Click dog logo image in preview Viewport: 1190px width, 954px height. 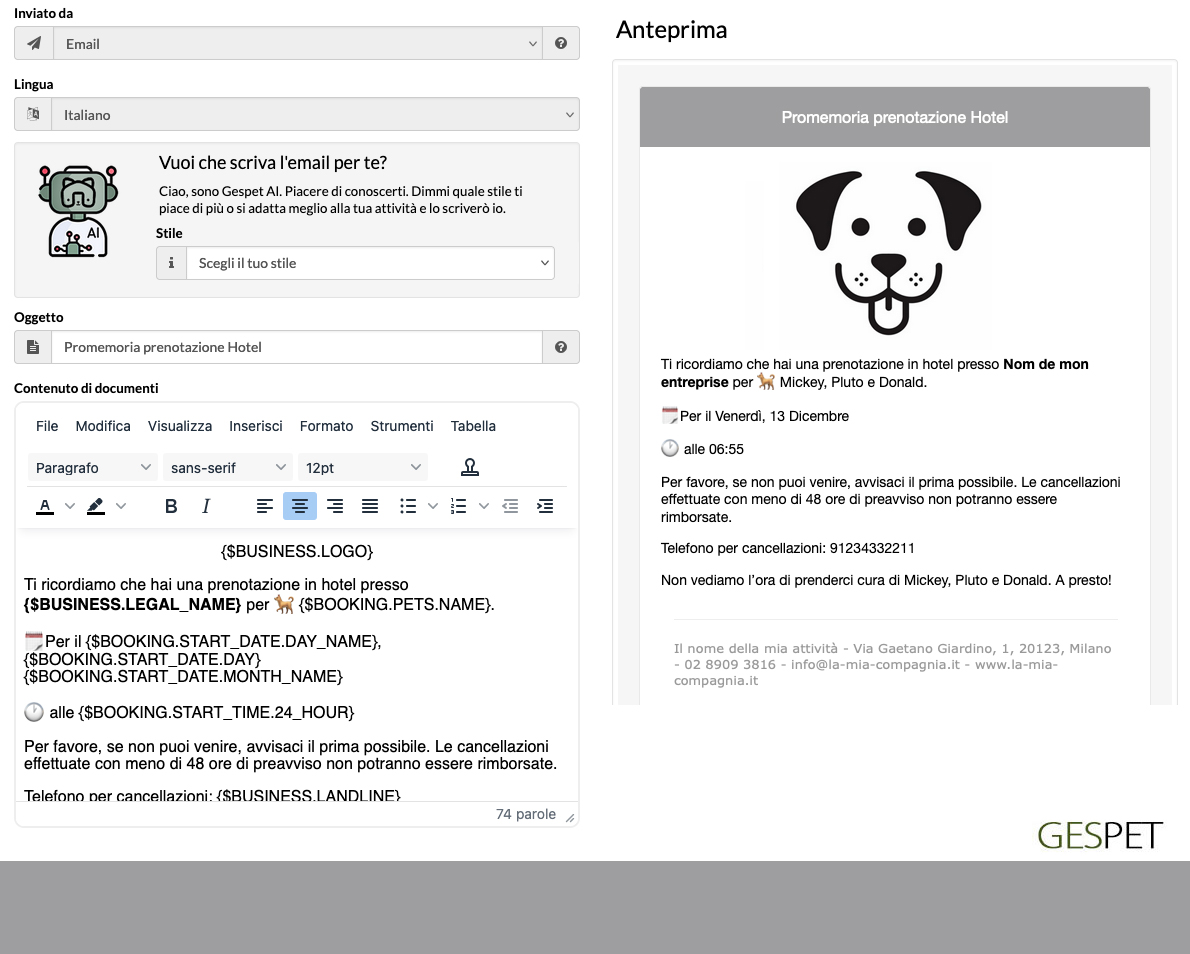pyautogui.click(x=888, y=253)
